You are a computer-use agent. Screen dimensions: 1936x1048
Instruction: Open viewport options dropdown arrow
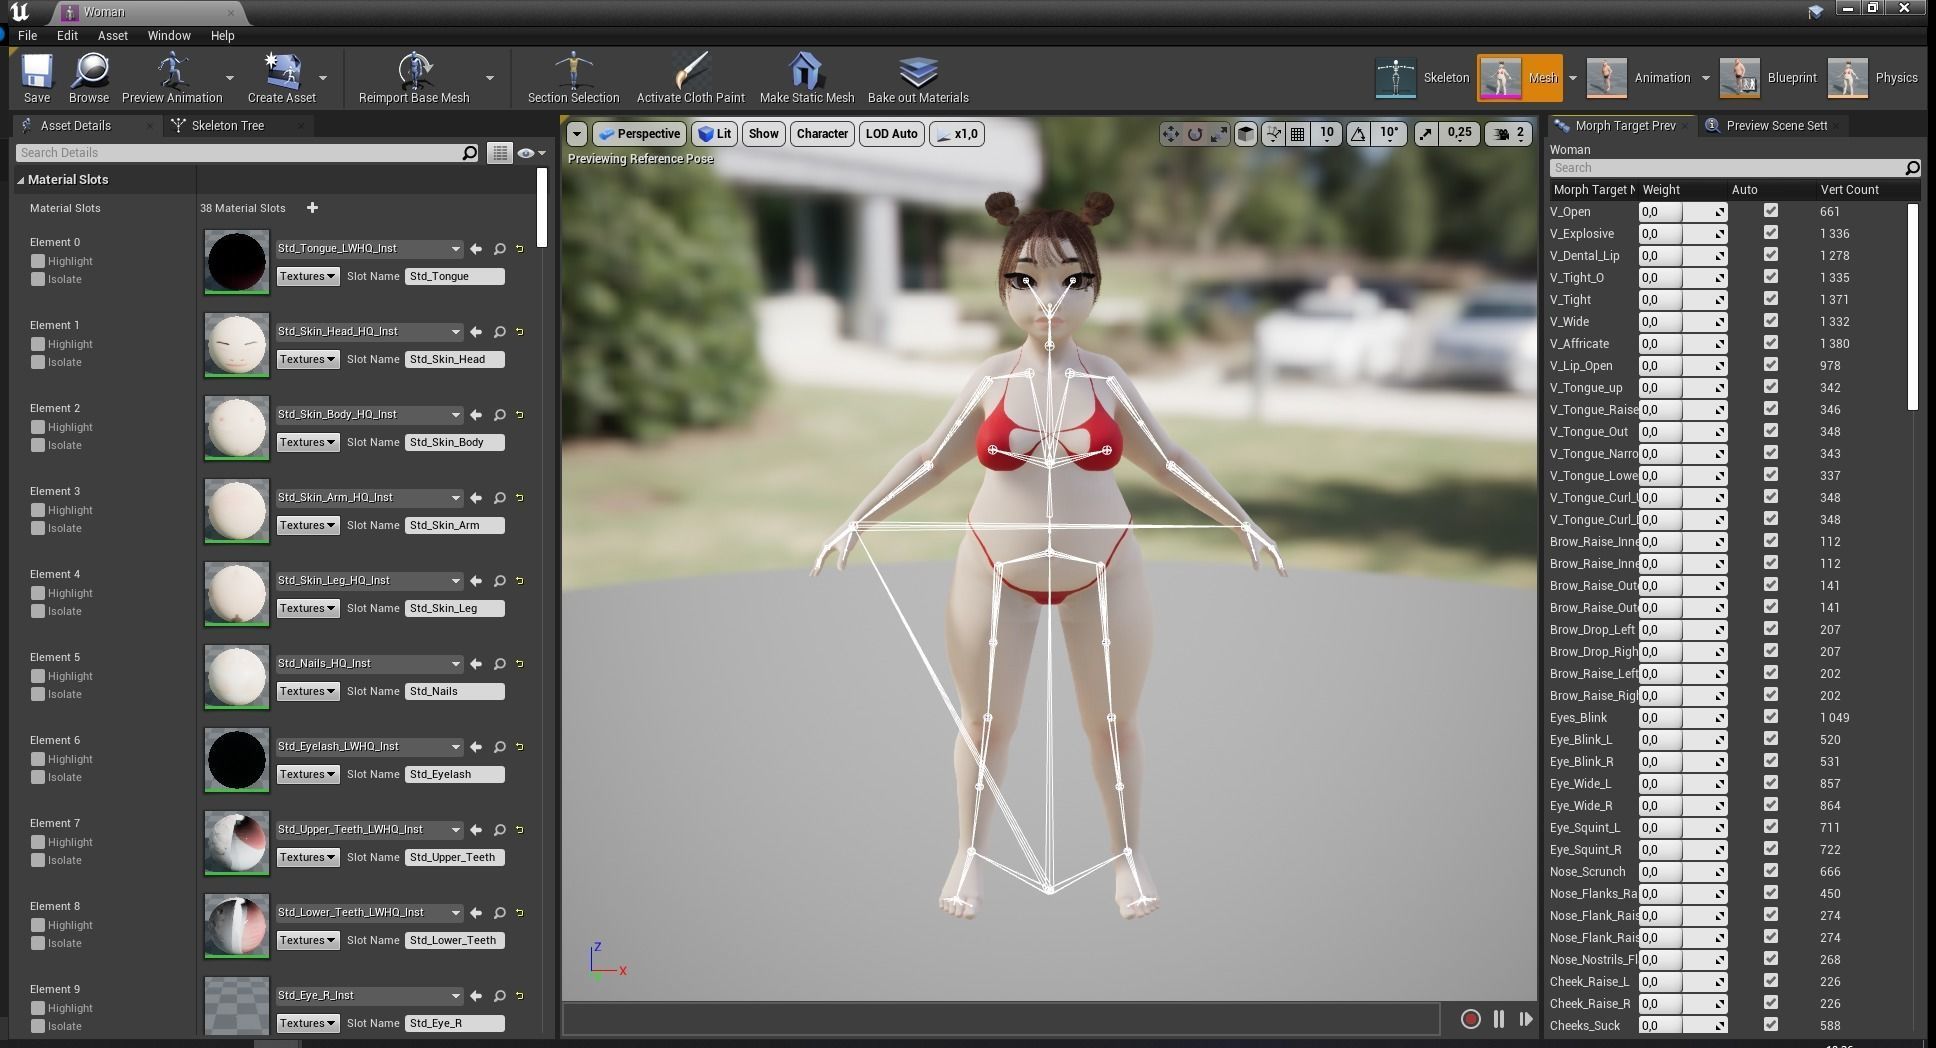[576, 134]
